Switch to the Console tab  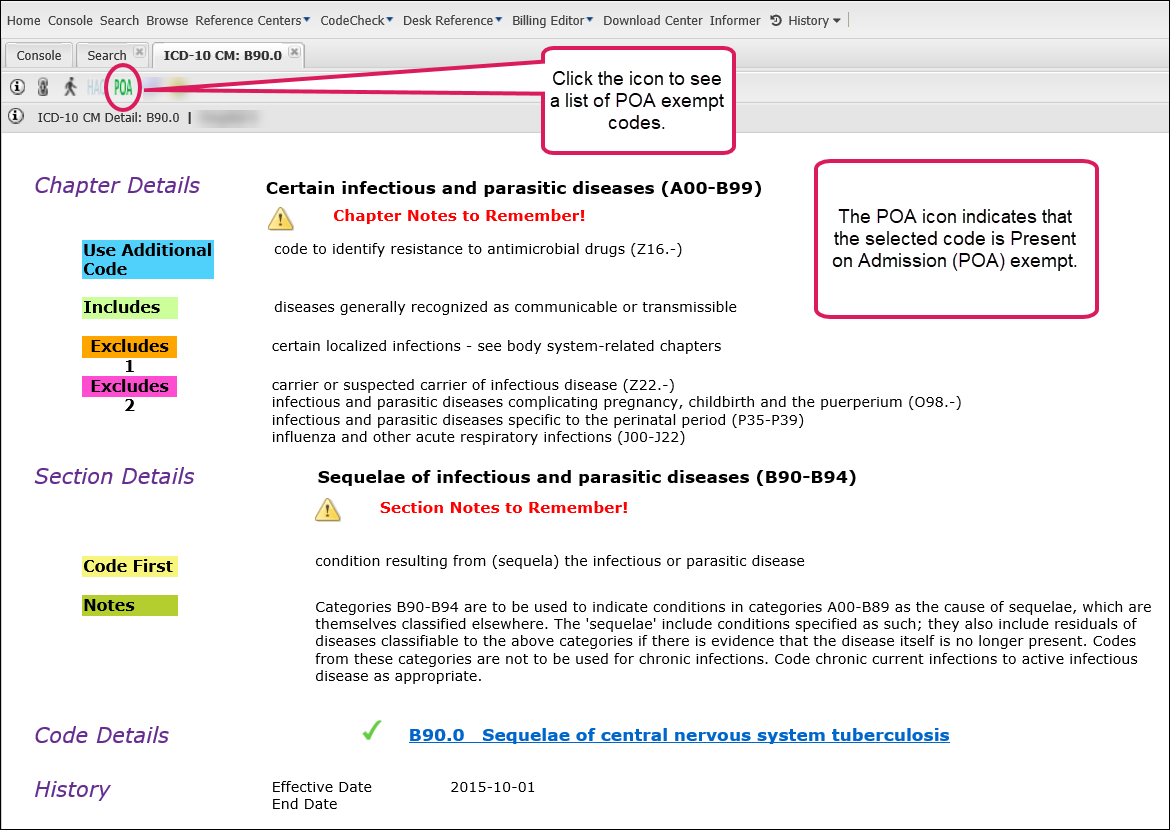(x=39, y=56)
